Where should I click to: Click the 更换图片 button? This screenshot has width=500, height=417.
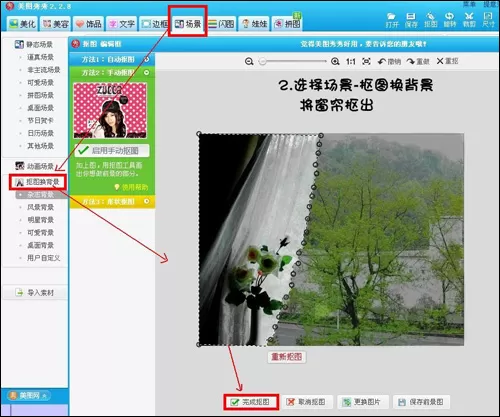tap(362, 402)
